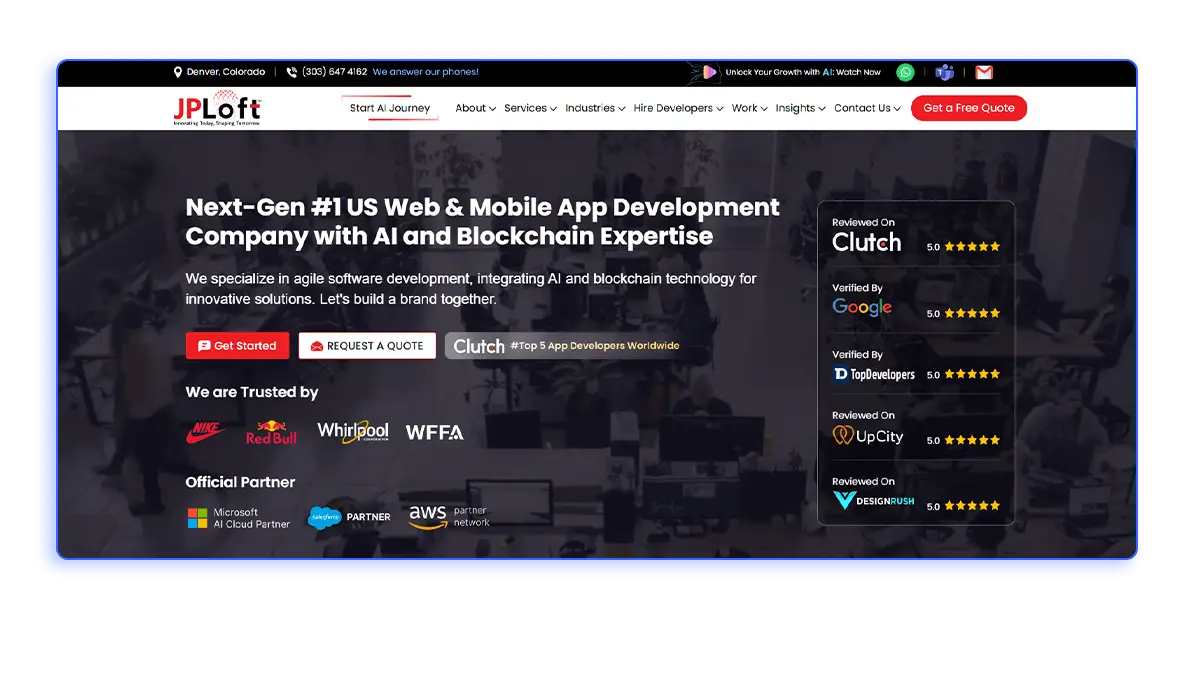The width and height of the screenshot is (1200, 675).
Task: Open the Hire Developers dropdown
Action: pyautogui.click(x=678, y=108)
